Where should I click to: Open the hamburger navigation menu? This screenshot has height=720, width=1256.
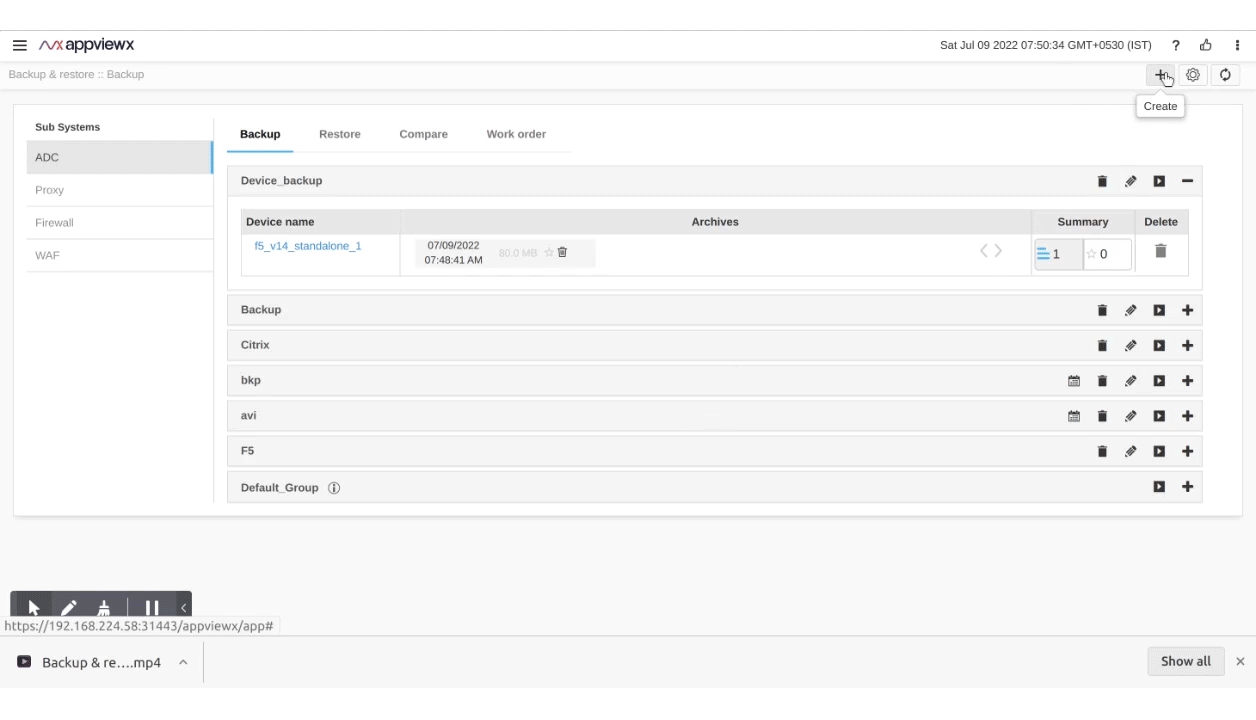coord(19,46)
